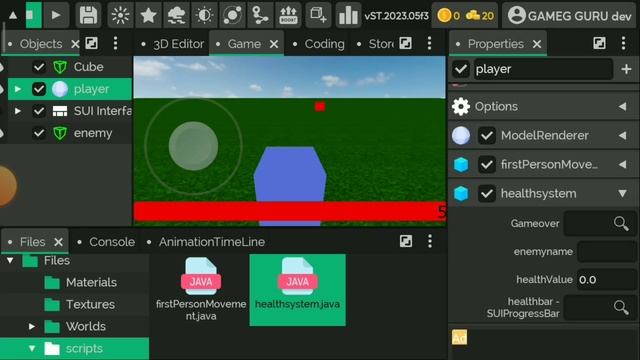
Task: Toggle the firstPersonMovement component checkbox
Action: point(487,164)
